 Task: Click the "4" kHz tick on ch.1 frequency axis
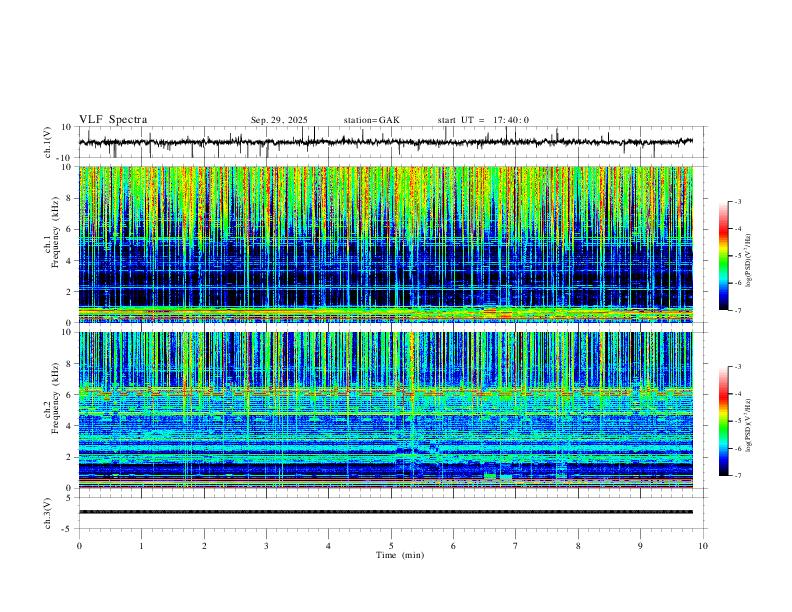[x=70, y=261]
